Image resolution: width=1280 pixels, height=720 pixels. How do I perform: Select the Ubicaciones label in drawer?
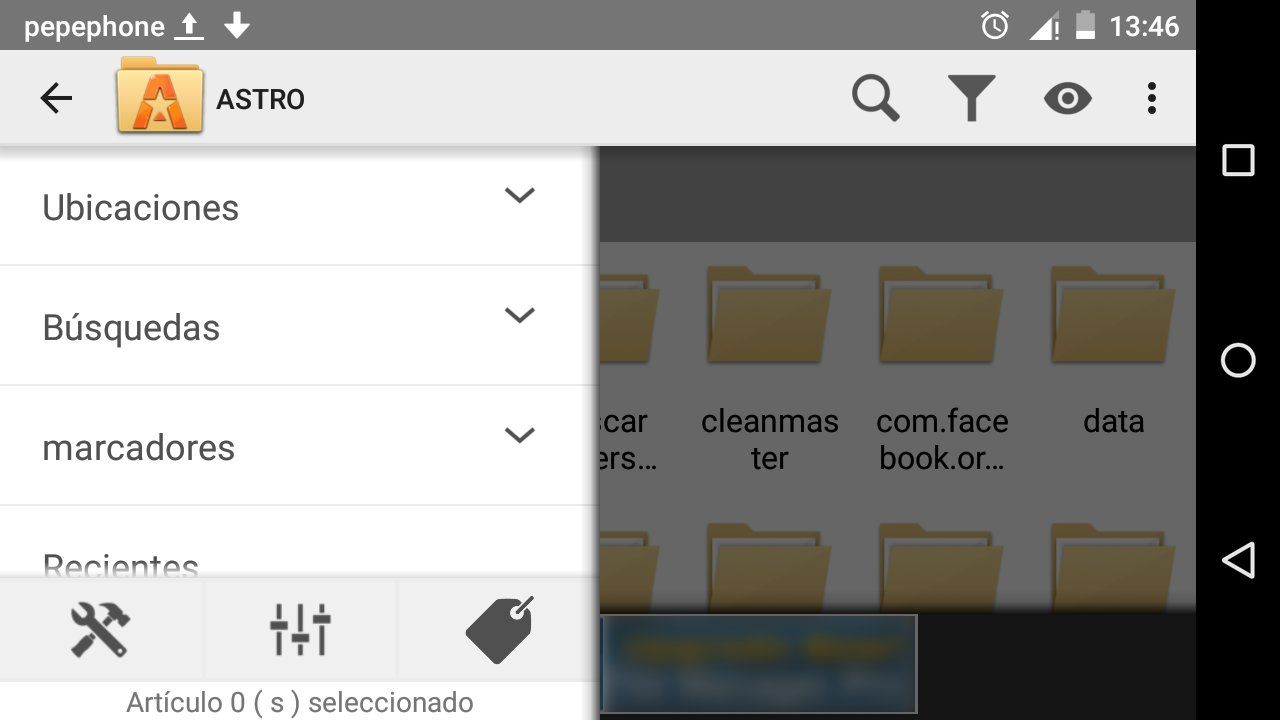[141, 208]
